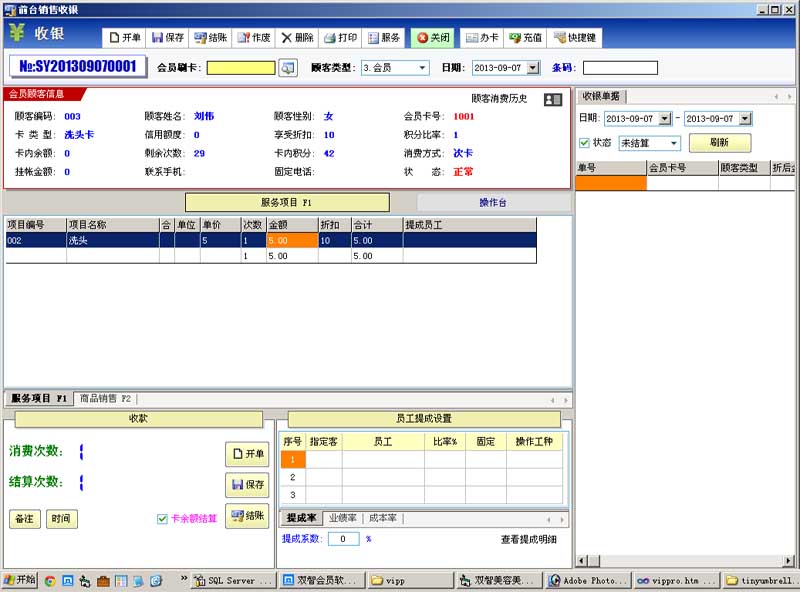Click the 备注 button
Viewport: 800px width, 592px height.
[24, 519]
